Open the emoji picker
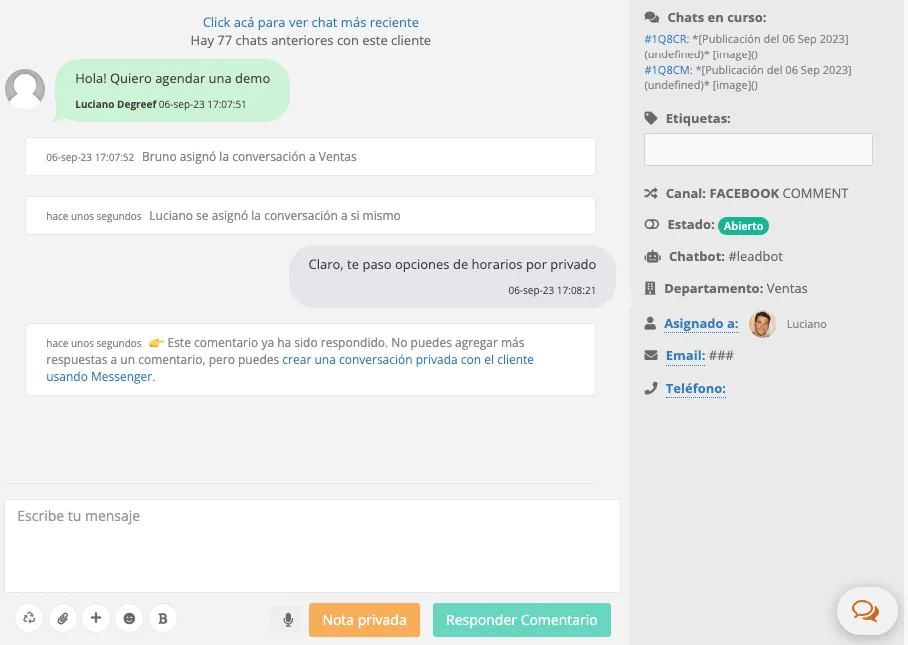 pos(129,618)
